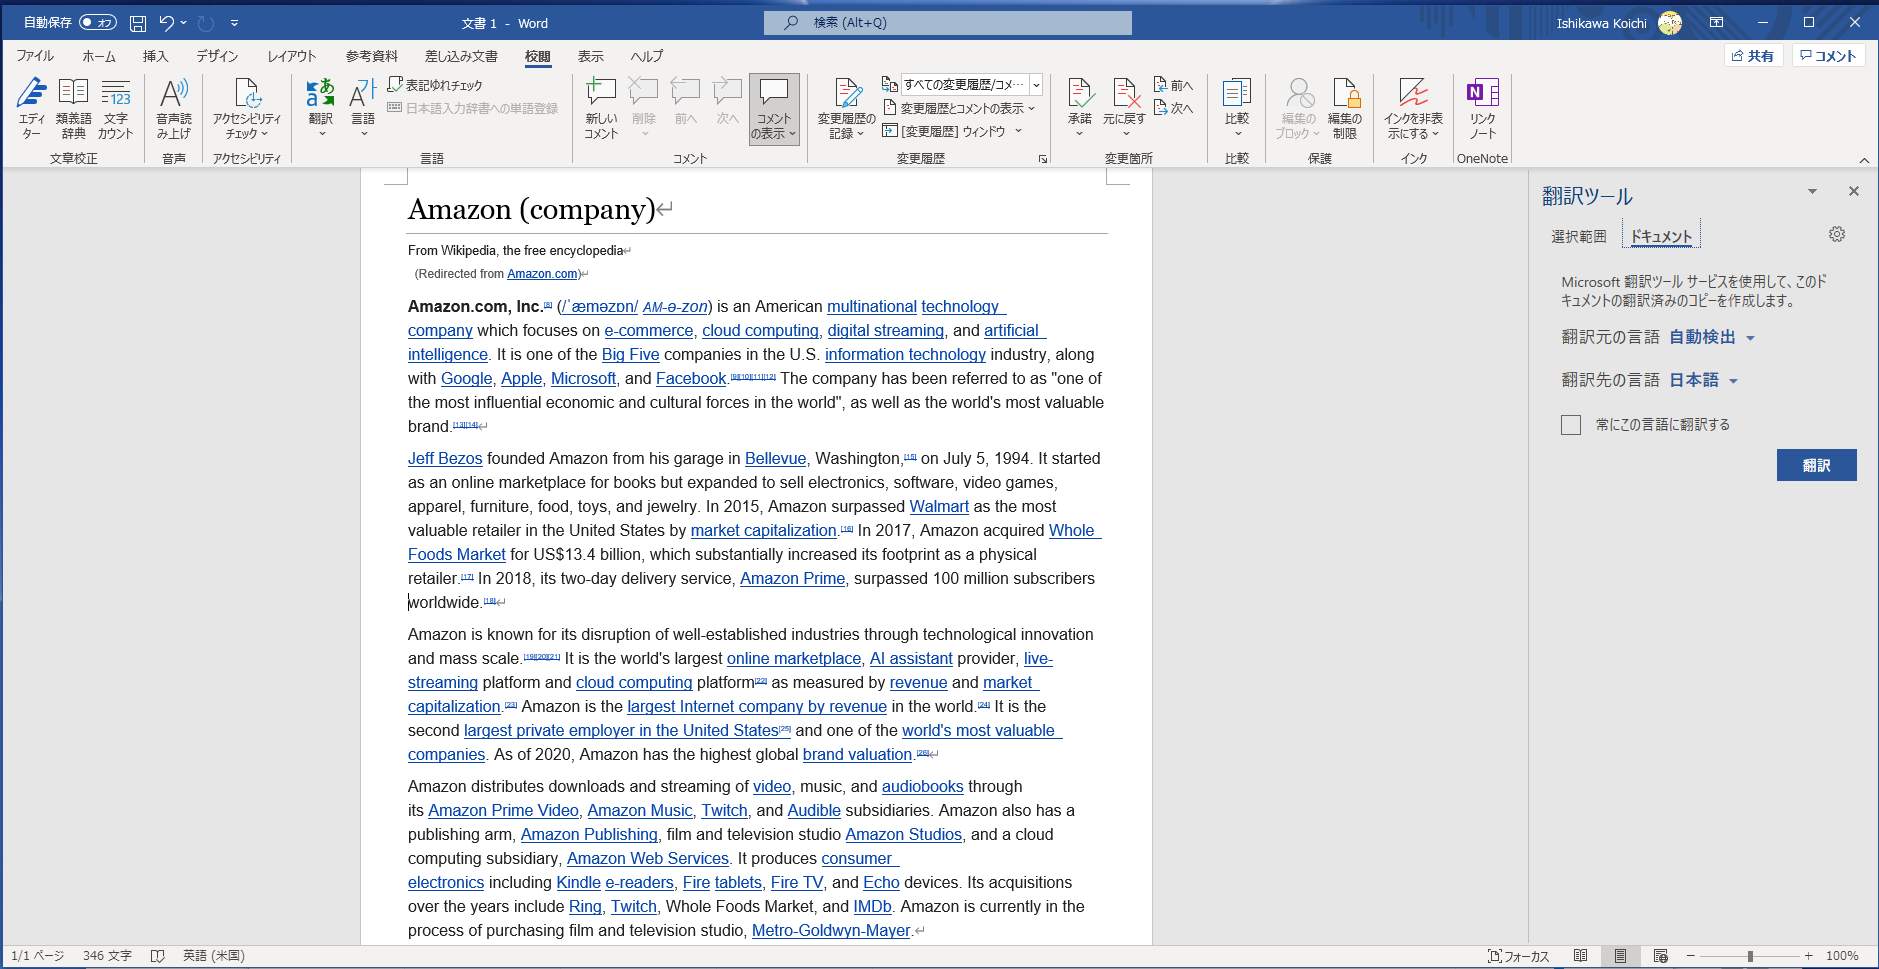Open 変更履歴 group dialog launcher
Image resolution: width=1879 pixels, height=969 pixels.
coord(1043,159)
